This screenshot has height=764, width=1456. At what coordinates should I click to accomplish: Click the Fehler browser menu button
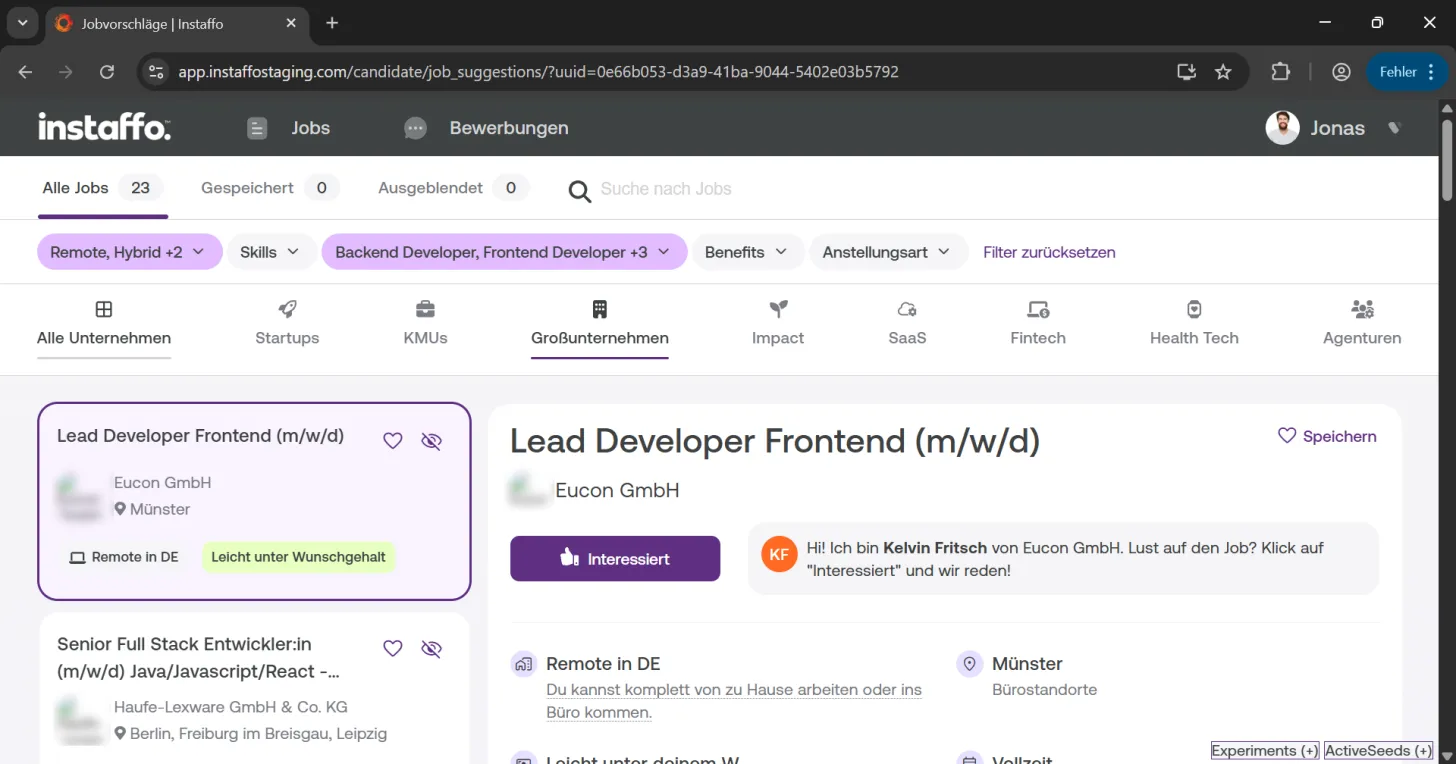1407,72
